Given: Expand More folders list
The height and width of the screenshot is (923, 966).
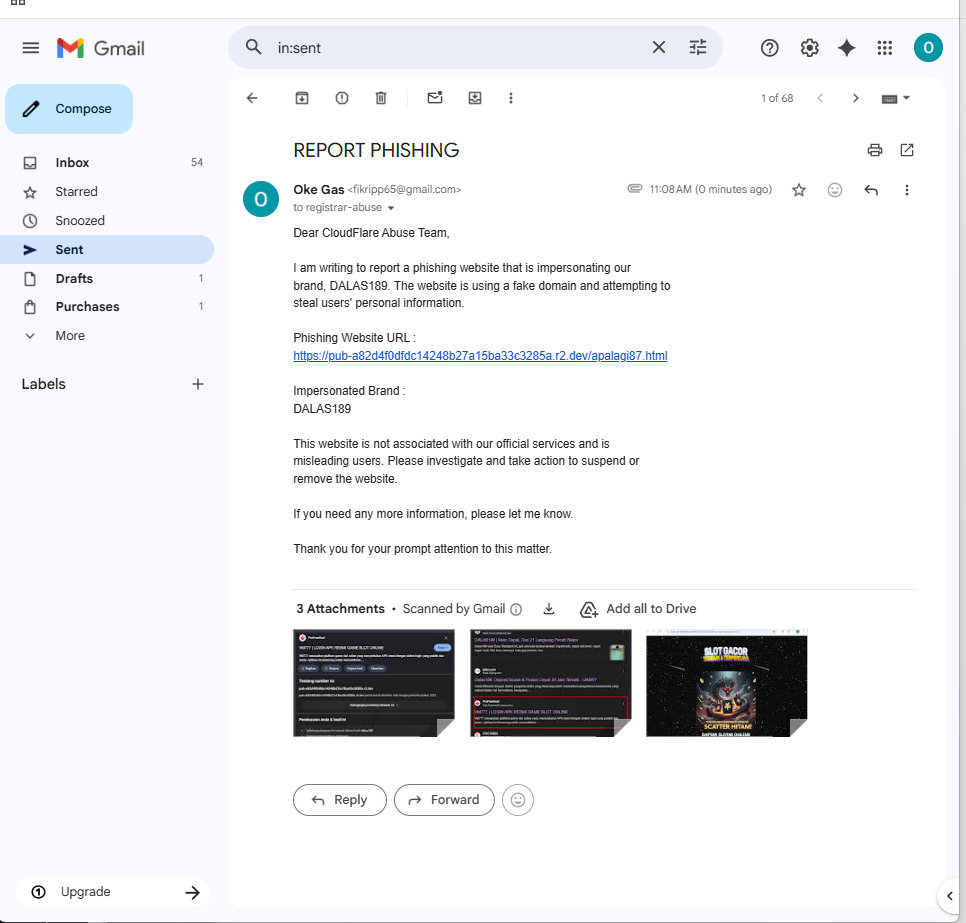Looking at the screenshot, I should [x=107, y=336].
